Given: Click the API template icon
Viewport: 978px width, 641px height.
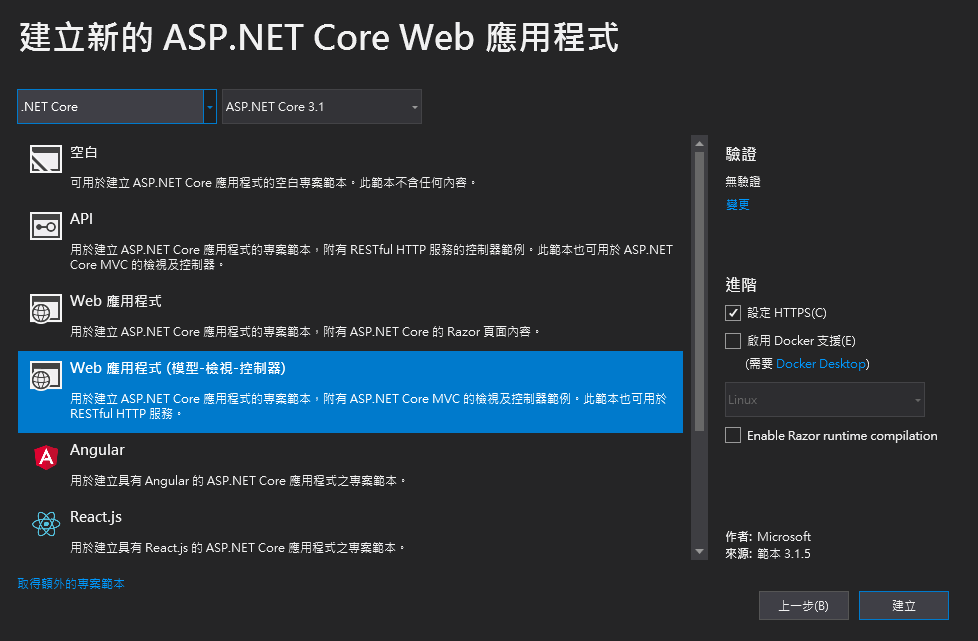Looking at the screenshot, I should (x=46, y=226).
